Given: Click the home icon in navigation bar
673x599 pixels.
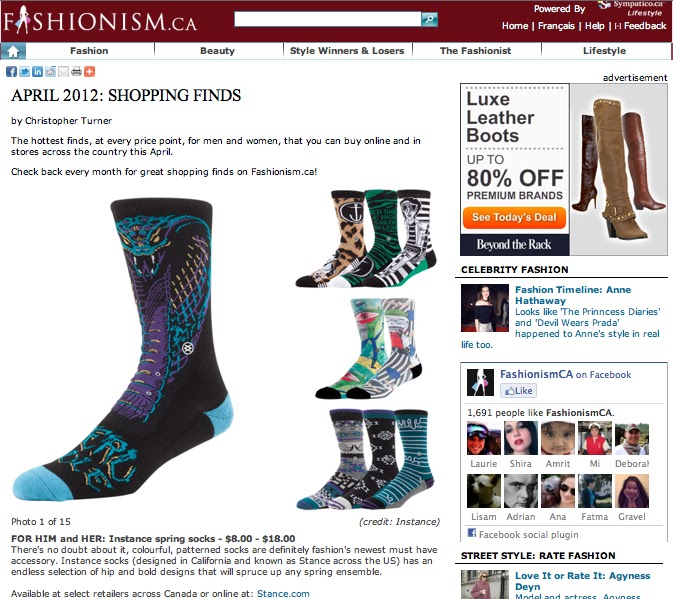Looking at the screenshot, I should (13, 51).
